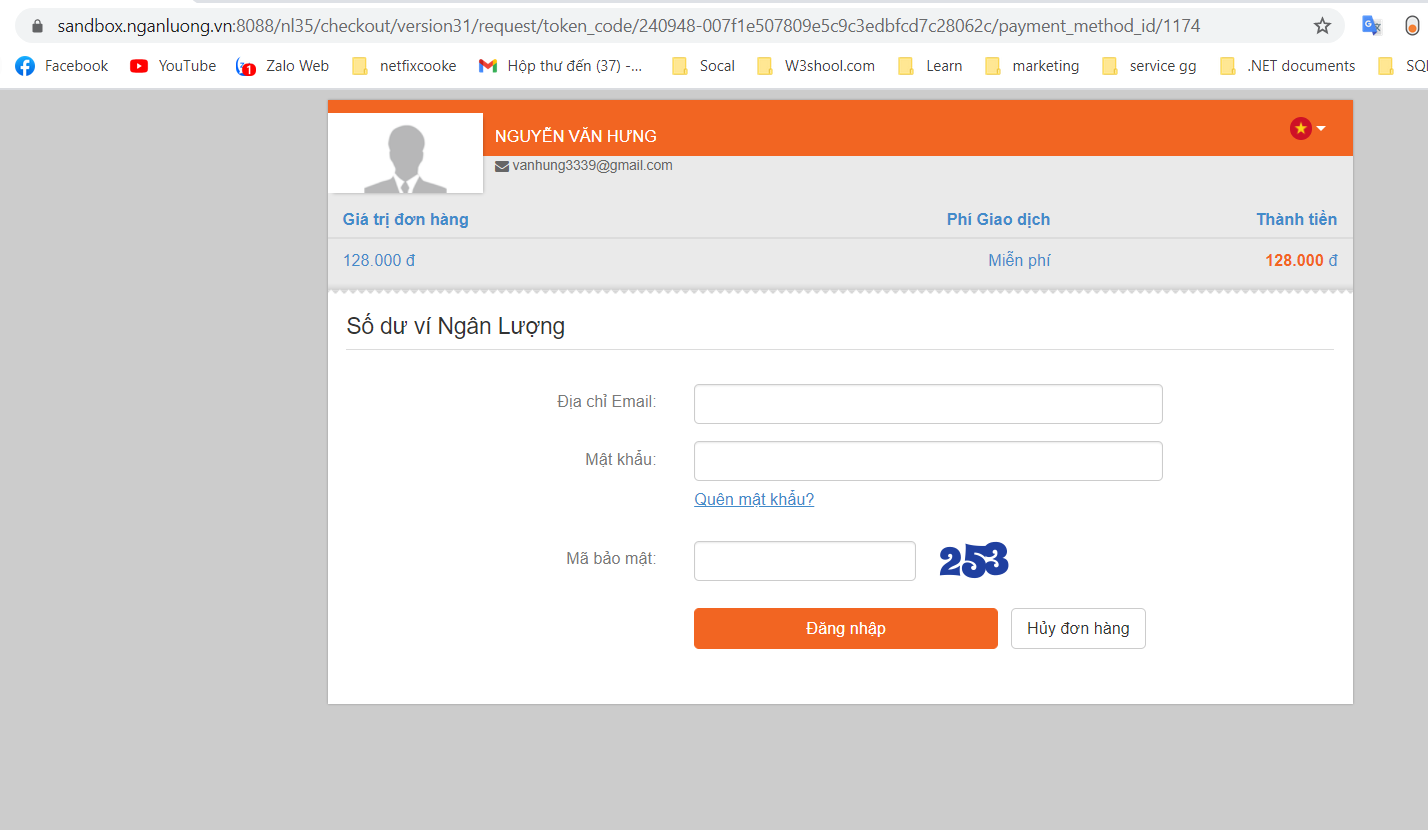1428x830 pixels.
Task: Open the Facebook bookmark
Action: [62, 66]
